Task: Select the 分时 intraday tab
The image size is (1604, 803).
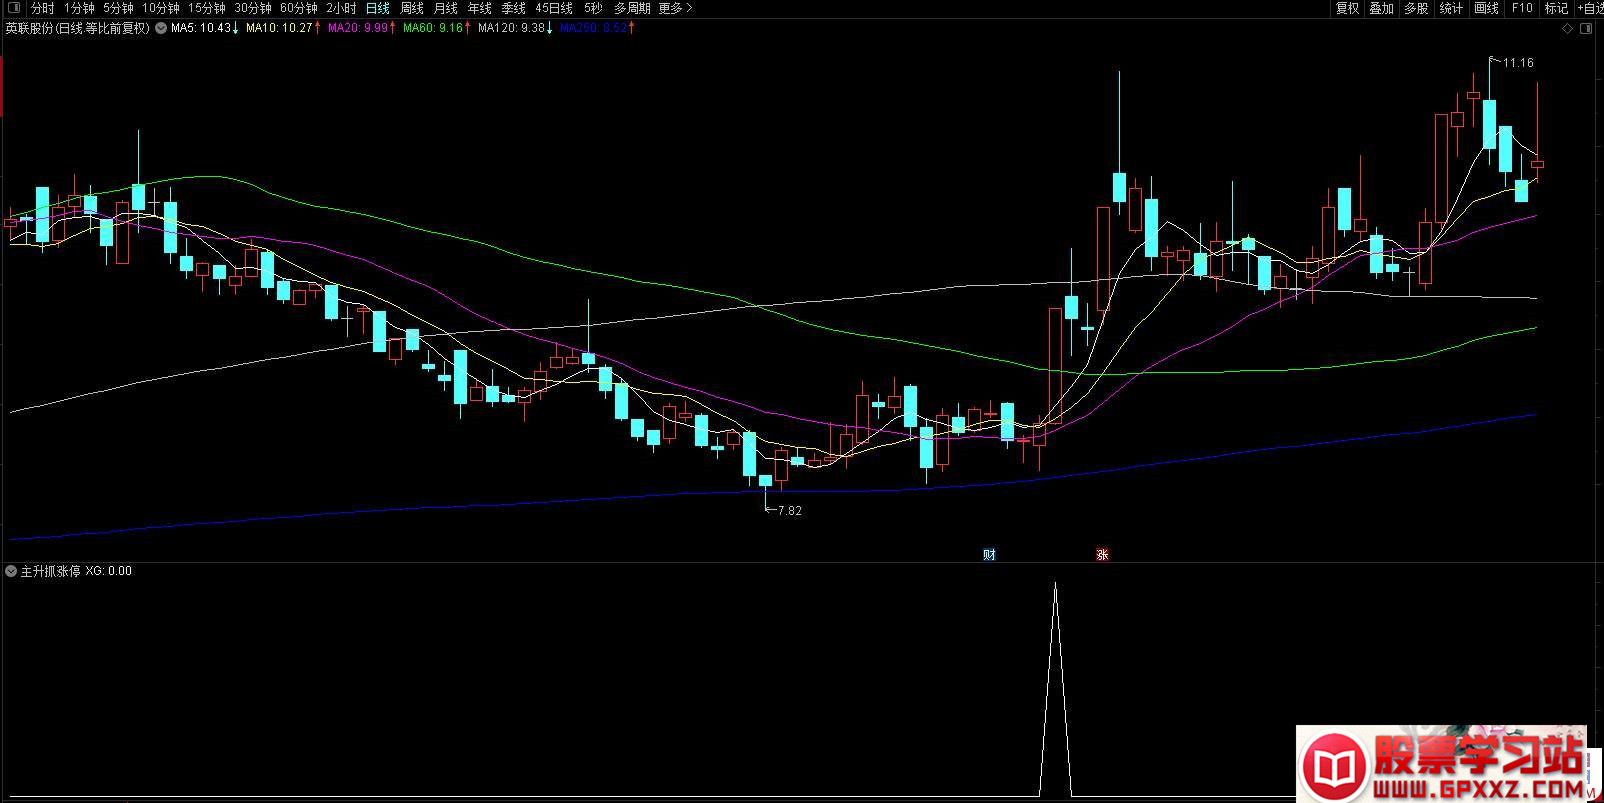Action: [43, 8]
